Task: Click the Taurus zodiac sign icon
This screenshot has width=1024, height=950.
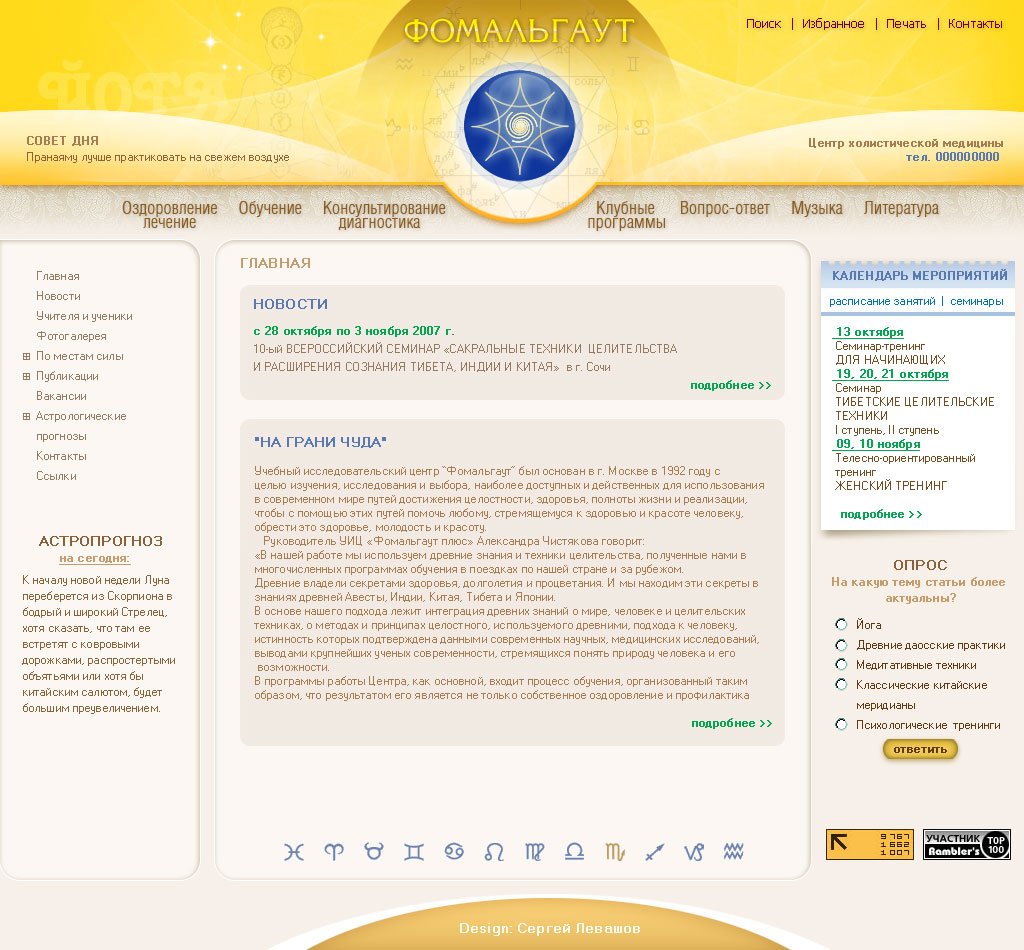Action: 374,851
